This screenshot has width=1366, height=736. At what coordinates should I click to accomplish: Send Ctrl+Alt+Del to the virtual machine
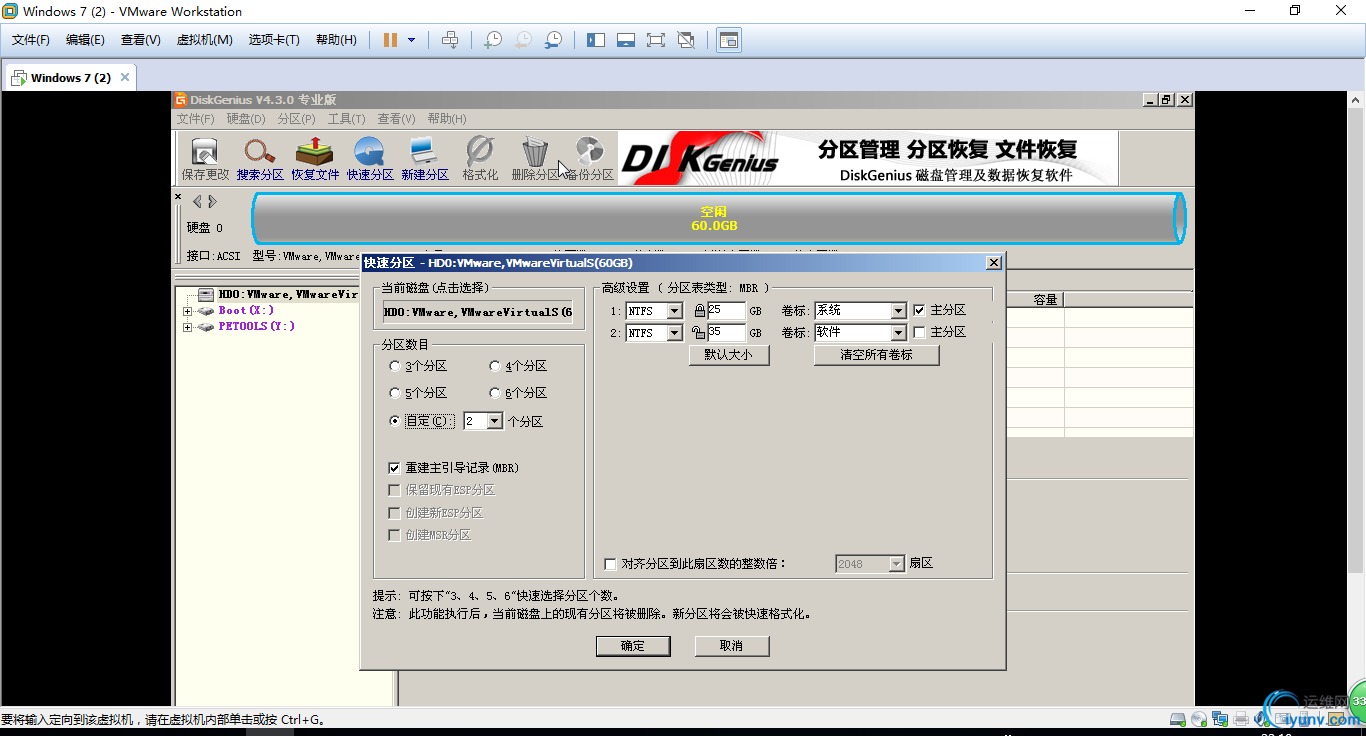[450, 40]
